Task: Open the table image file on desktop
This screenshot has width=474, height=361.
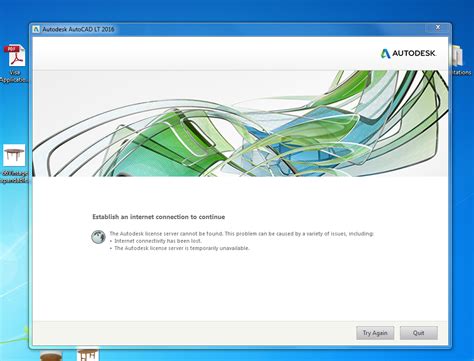Action: [14, 155]
